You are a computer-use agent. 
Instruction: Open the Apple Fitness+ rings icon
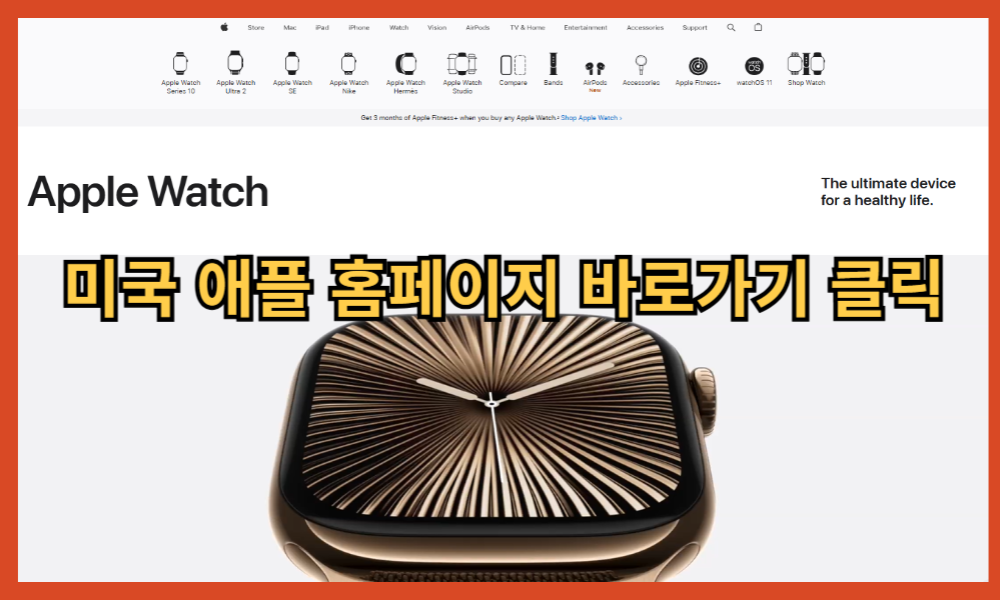point(698,66)
